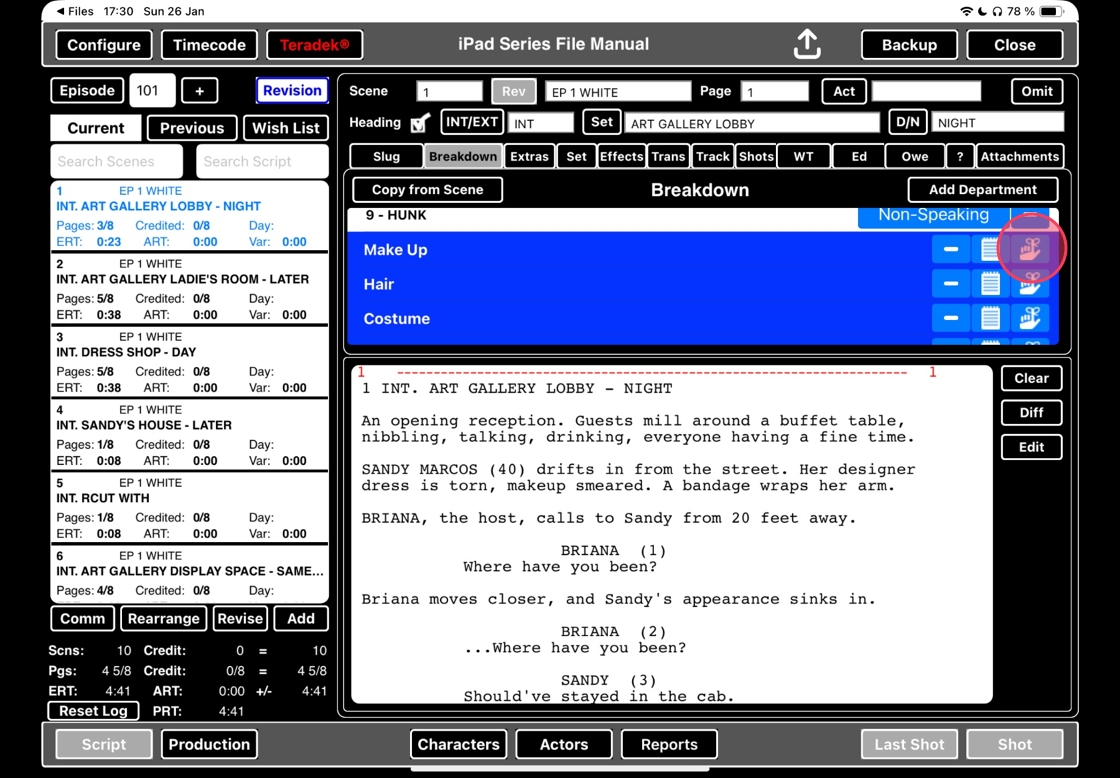
Task: Toggle the Non-Speaking status for HUNK
Action: [932, 215]
